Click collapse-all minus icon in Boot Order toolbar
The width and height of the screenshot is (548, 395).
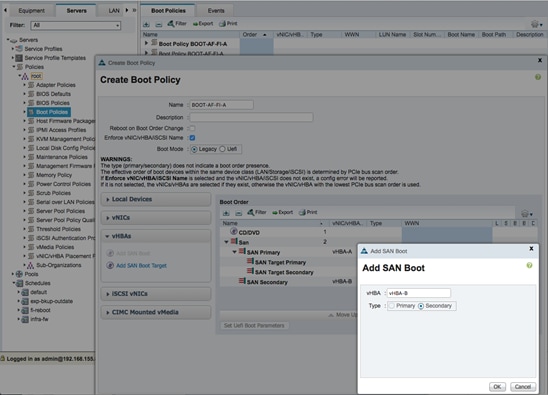[x=238, y=213]
